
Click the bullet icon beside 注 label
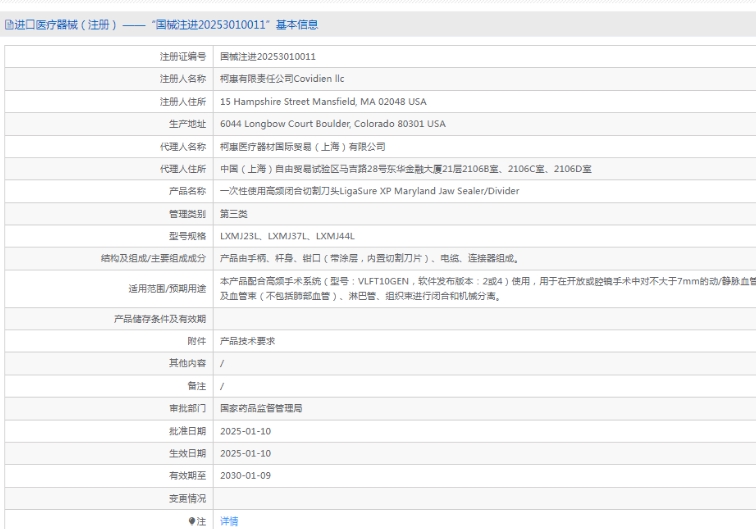coord(191,521)
